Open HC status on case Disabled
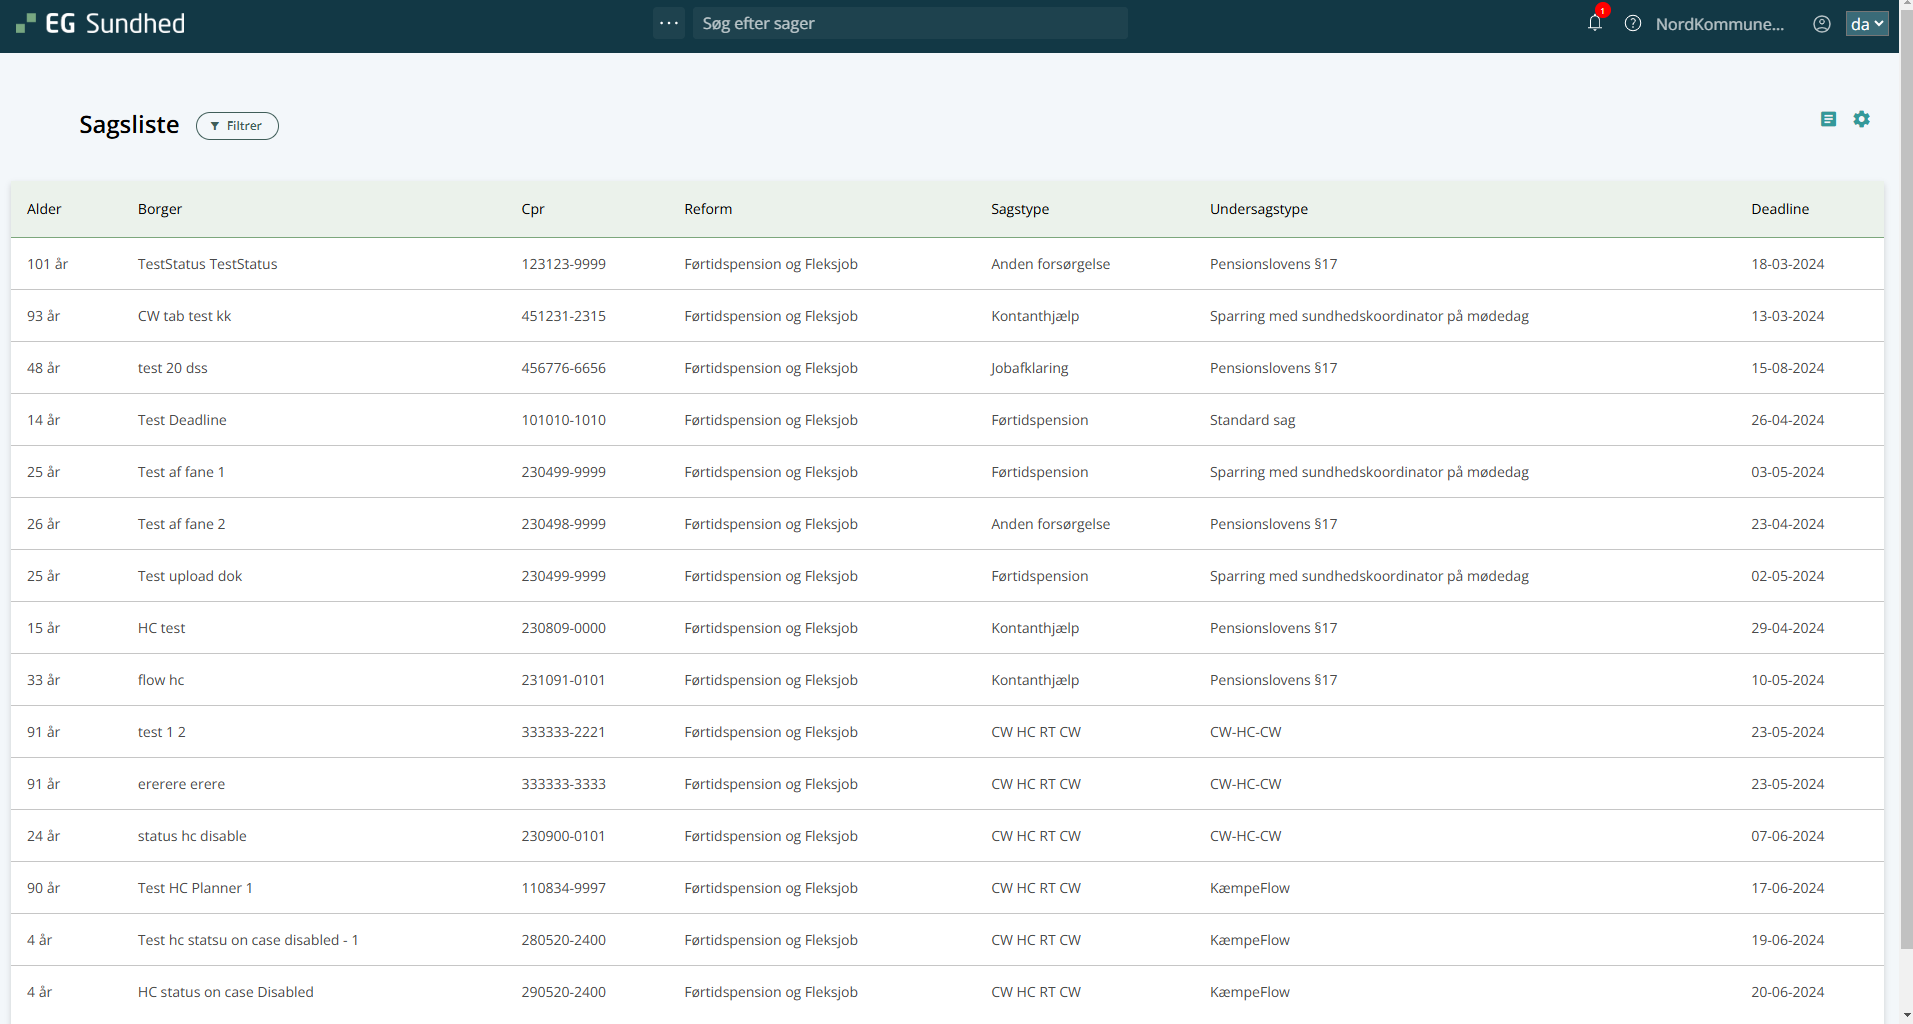This screenshot has width=1913, height=1024. coord(226,992)
